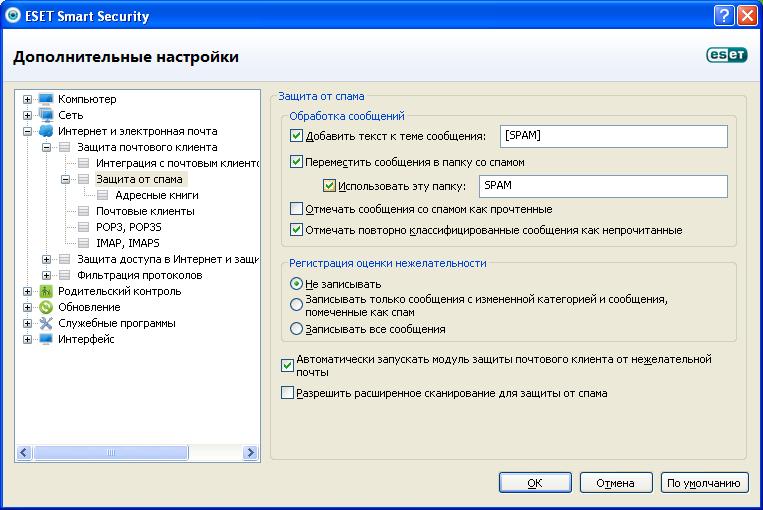Toggle Автоматически запускать модуль защиты checkbox
Screen dimensions: 763x510
pyautogui.click(x=287, y=365)
